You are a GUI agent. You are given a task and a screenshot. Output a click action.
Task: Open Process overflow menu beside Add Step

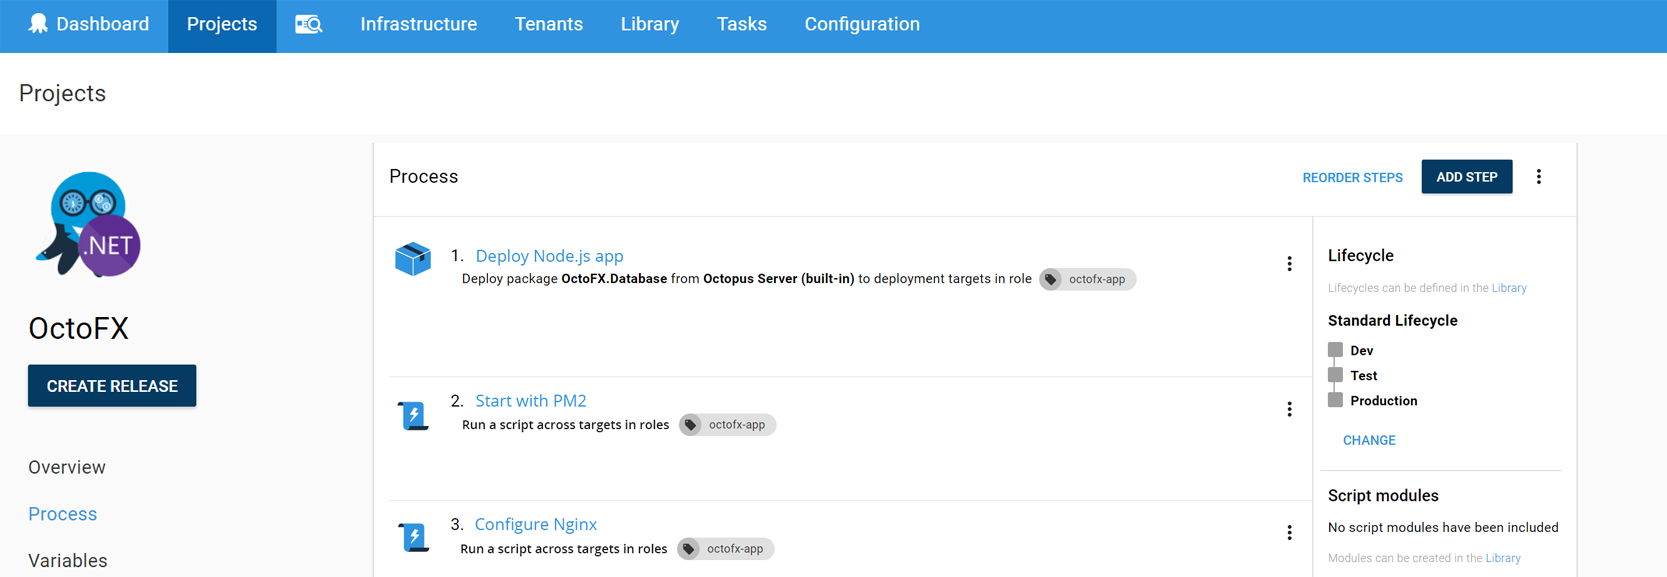pos(1539,177)
